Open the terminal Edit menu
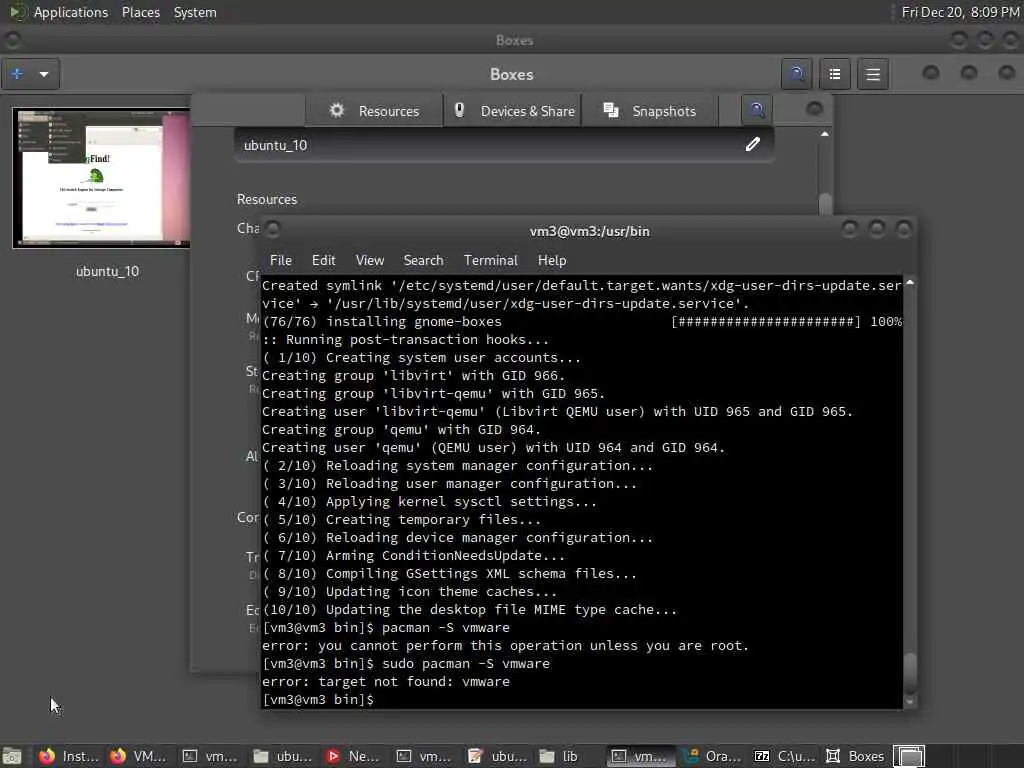The image size is (1024, 768). tap(323, 260)
